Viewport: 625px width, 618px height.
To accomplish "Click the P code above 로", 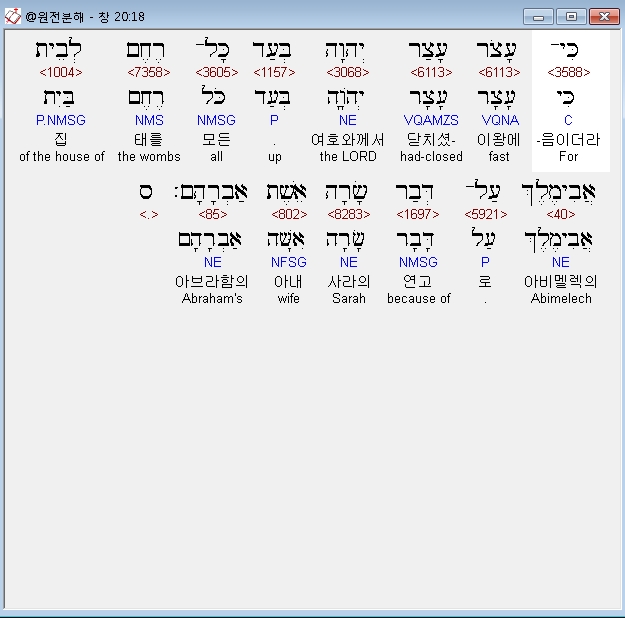I will [485, 262].
